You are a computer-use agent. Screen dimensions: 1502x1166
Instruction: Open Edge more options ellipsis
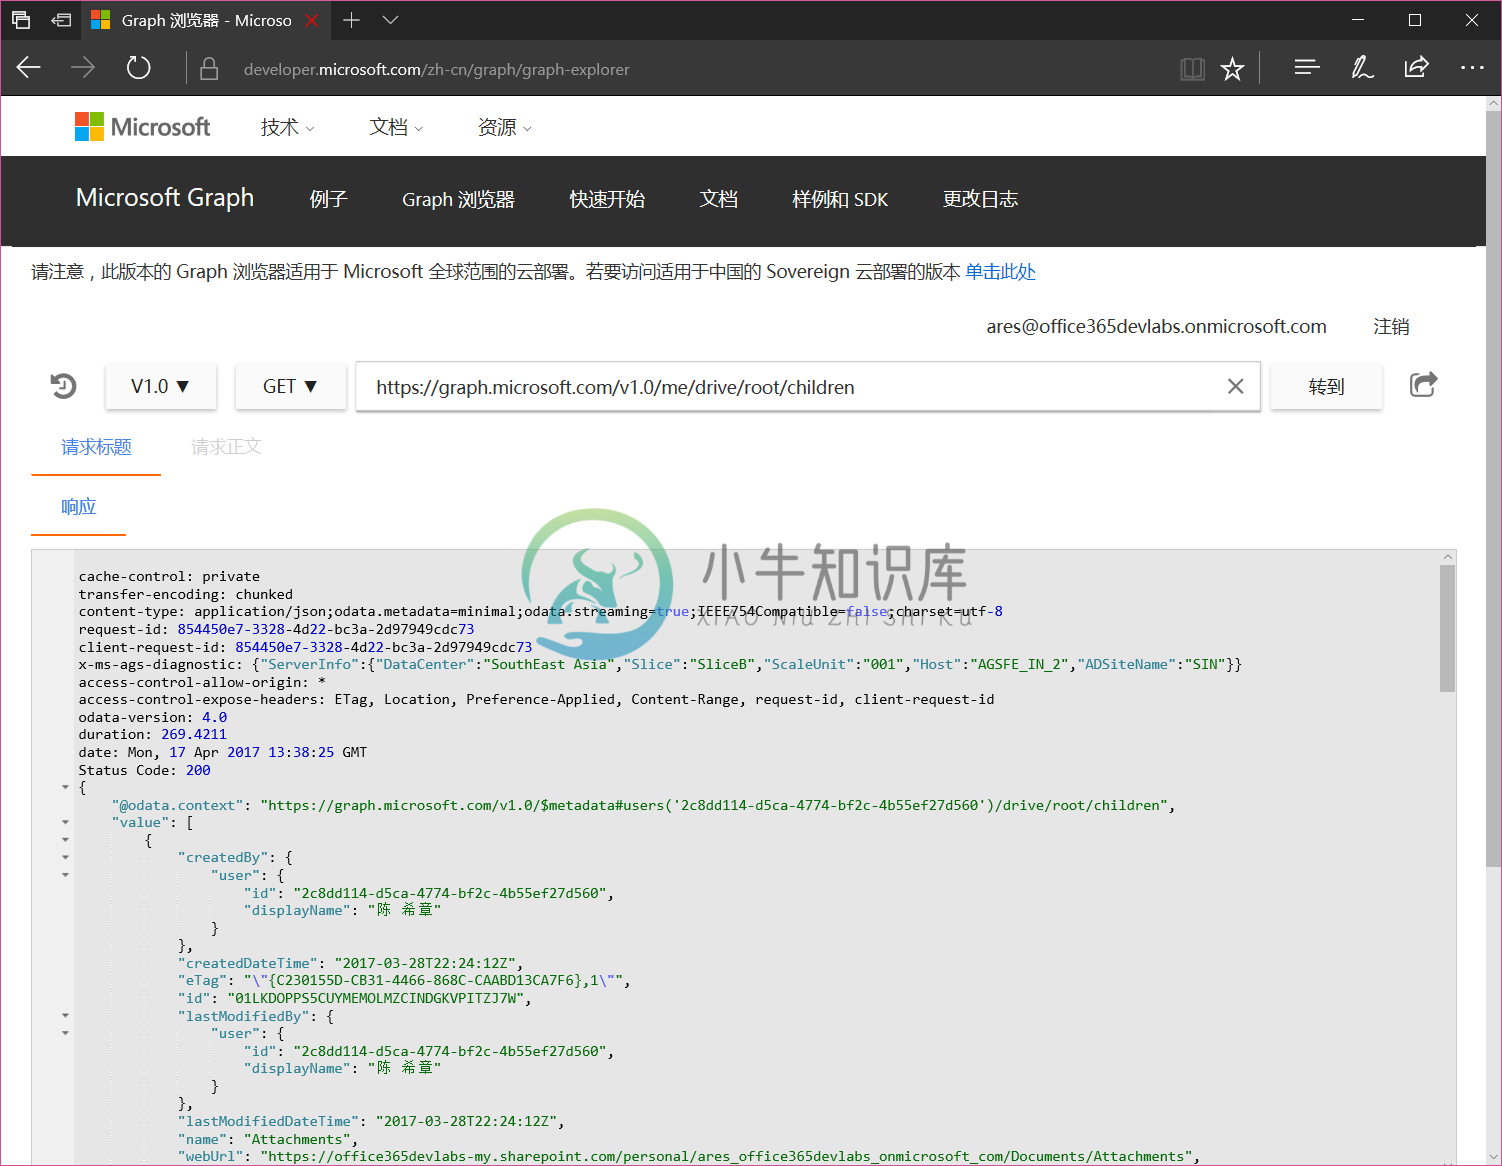pyautogui.click(x=1472, y=68)
